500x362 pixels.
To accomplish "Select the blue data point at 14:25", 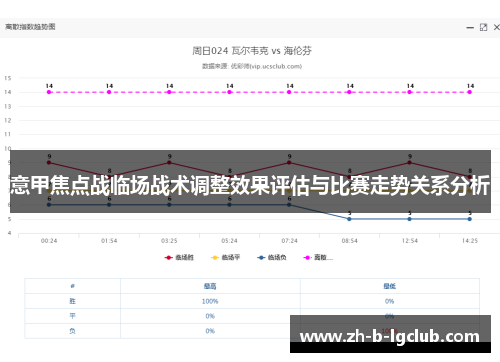I will coord(469,219).
